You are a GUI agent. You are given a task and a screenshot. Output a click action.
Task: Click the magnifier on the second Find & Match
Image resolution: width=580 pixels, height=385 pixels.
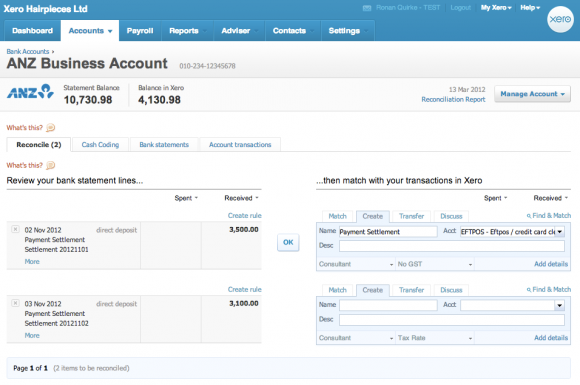pos(529,290)
